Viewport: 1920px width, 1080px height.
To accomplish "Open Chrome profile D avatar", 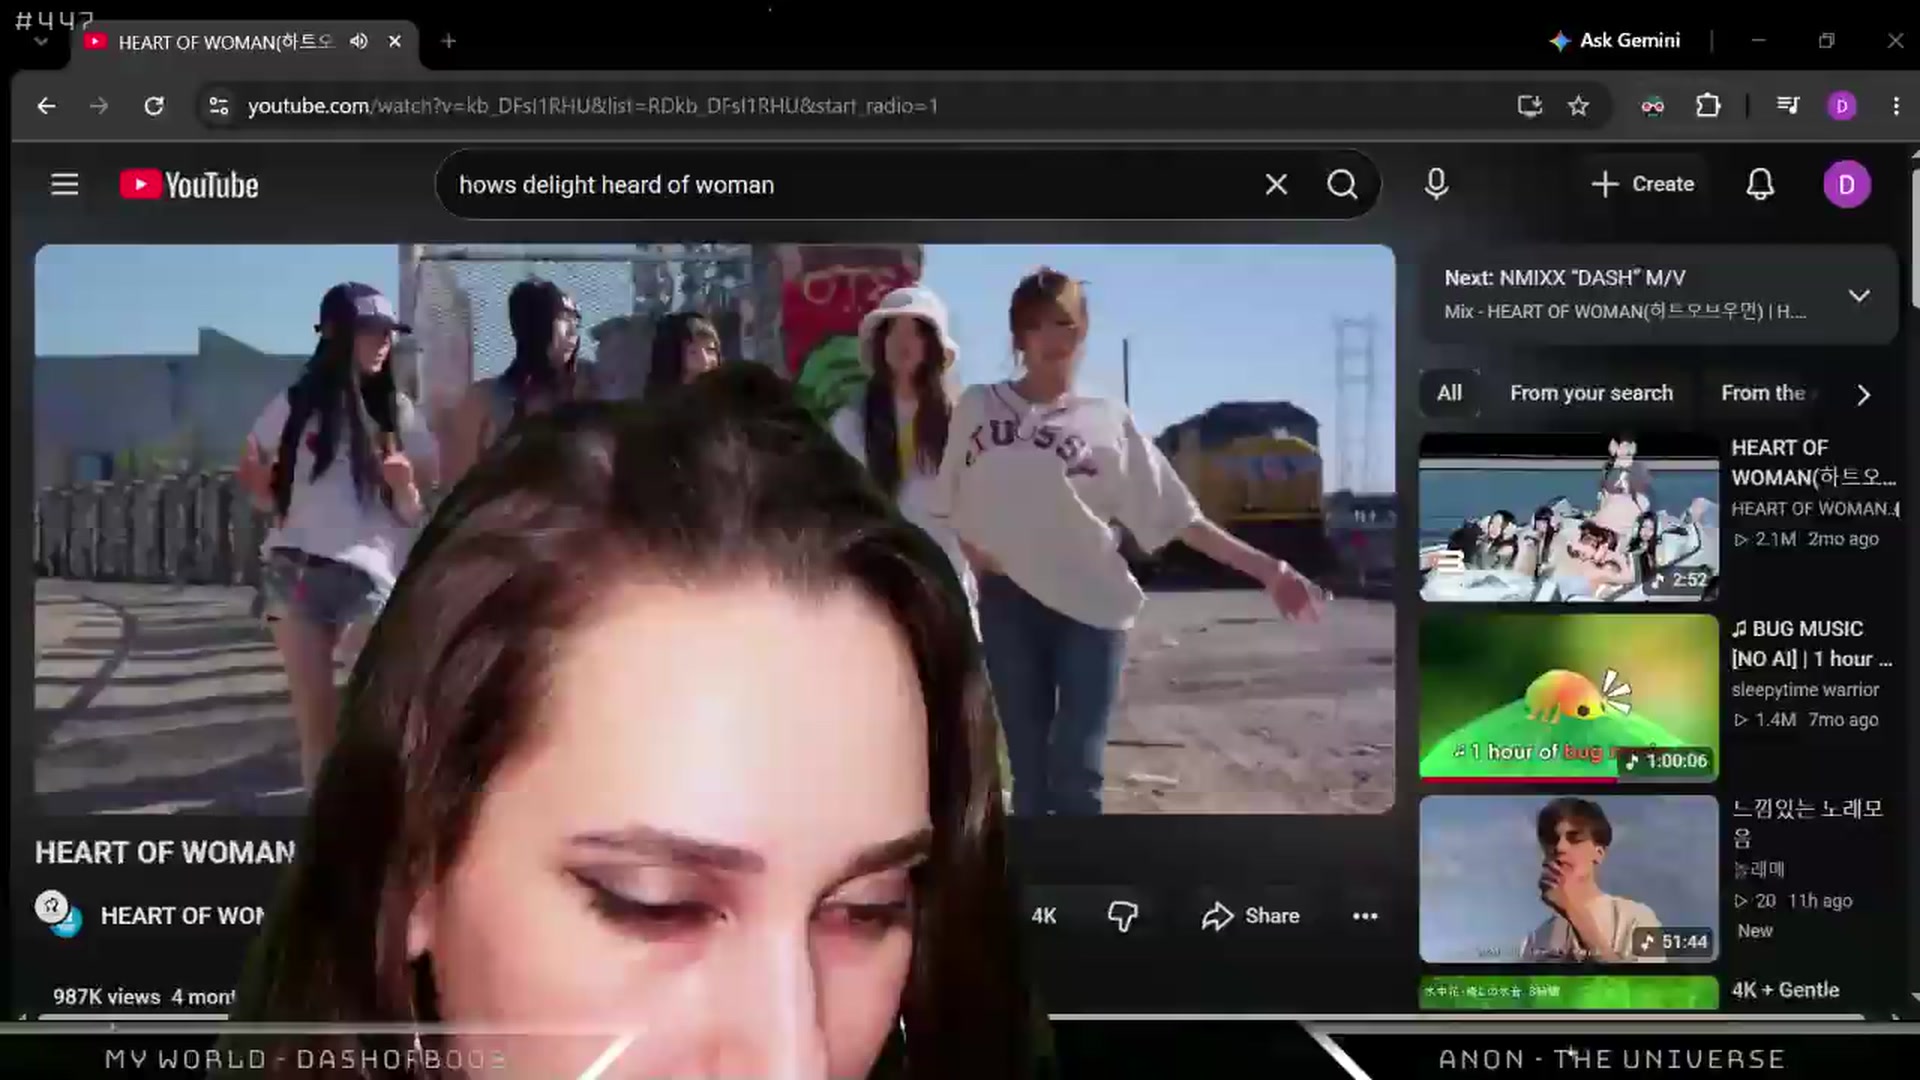I will (x=1842, y=106).
